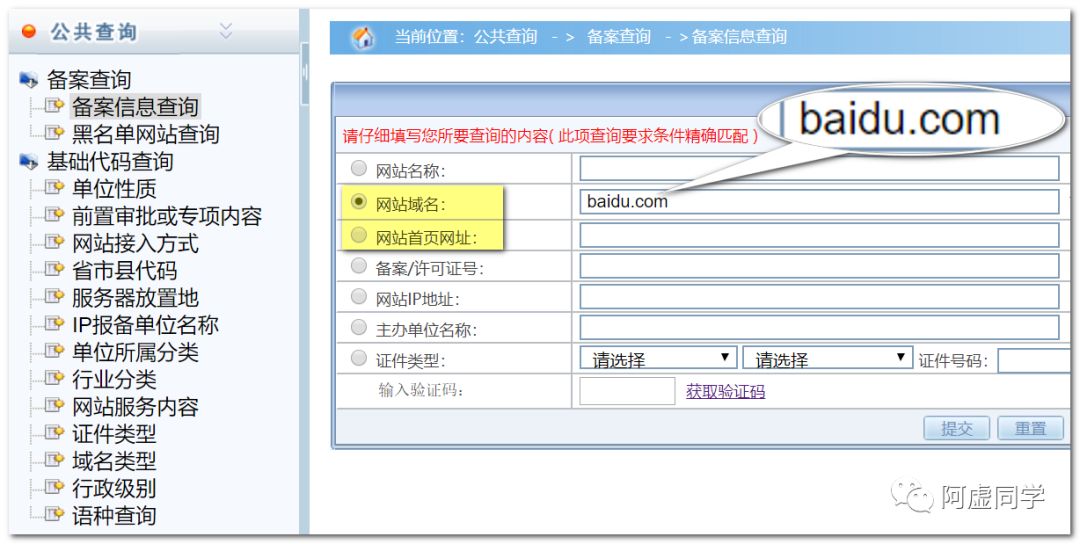
Task: Click the page icon beside 网站接入方式
Action: pyautogui.click(x=55, y=242)
